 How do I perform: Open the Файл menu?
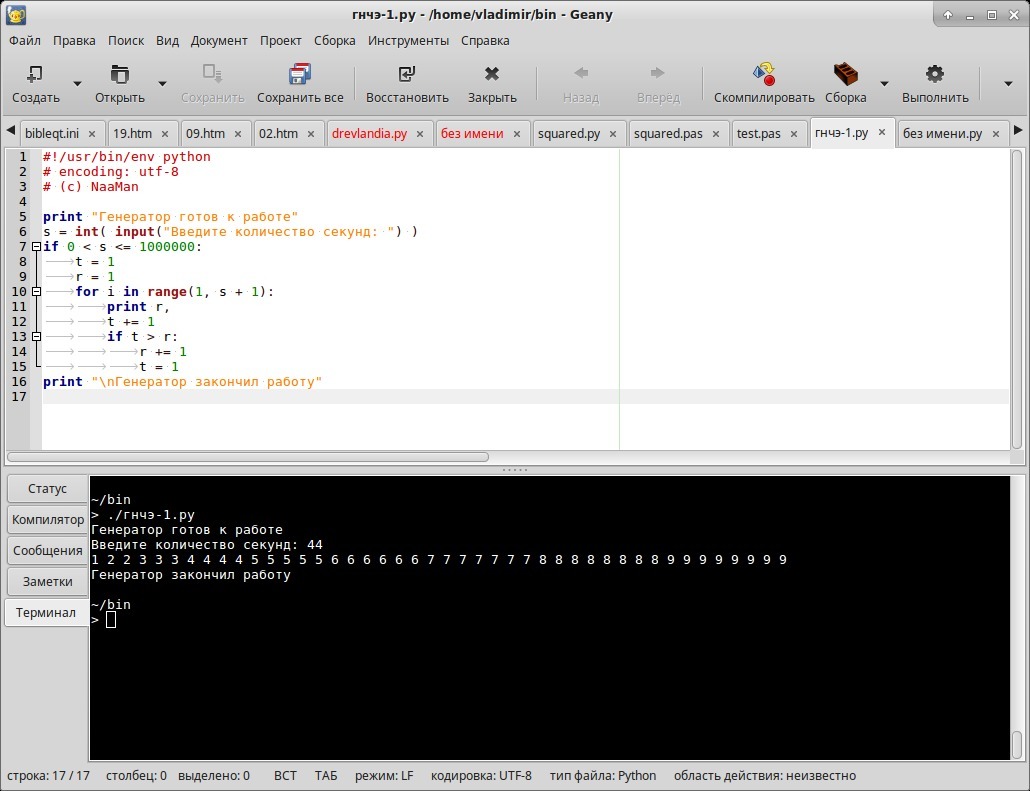[25, 41]
